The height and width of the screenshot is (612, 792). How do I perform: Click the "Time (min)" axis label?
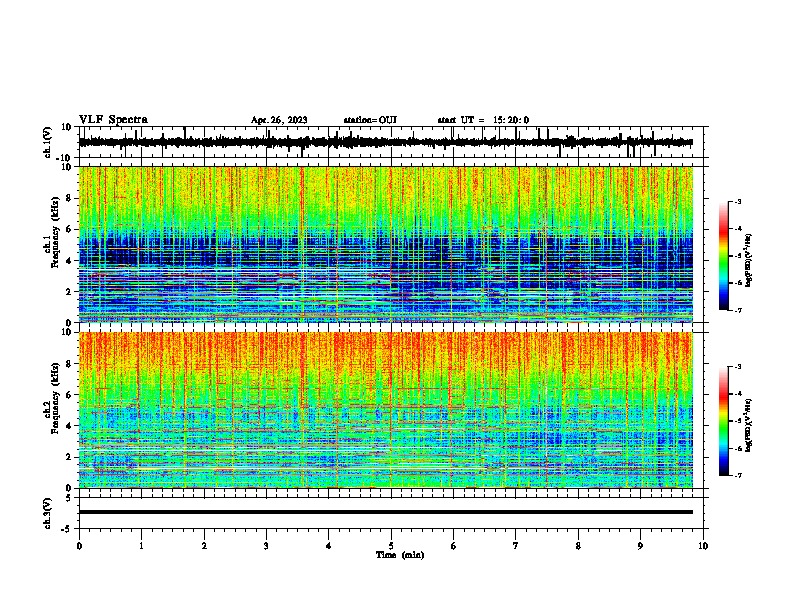[400, 555]
